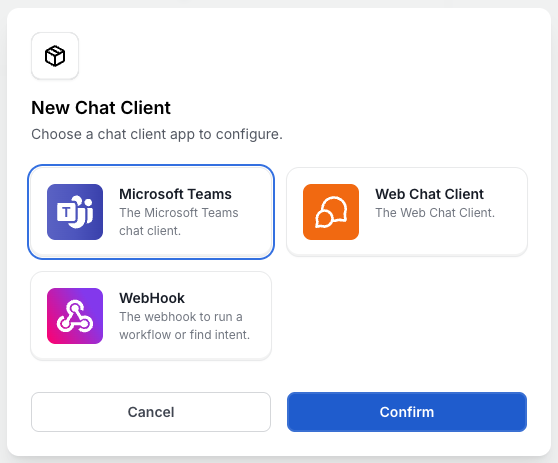The image size is (558, 463).
Task: Confirm the selected chat client
Action: click(x=407, y=412)
